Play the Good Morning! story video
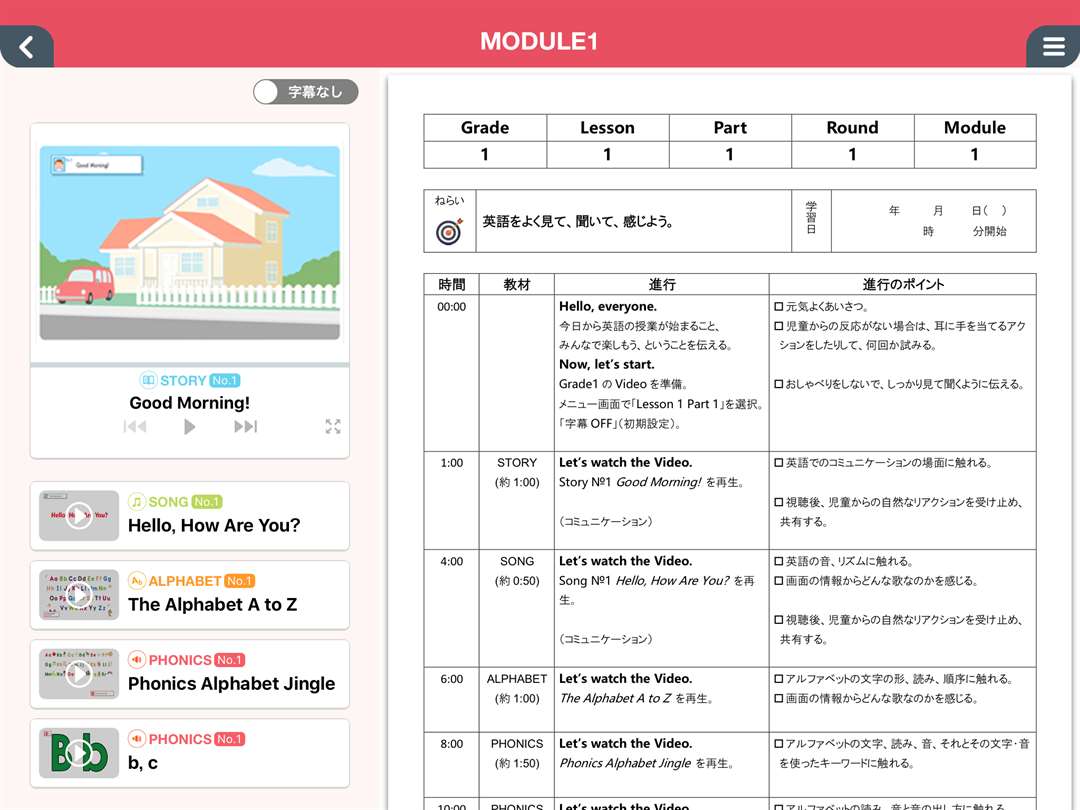The image size is (1080, 810). (x=189, y=427)
